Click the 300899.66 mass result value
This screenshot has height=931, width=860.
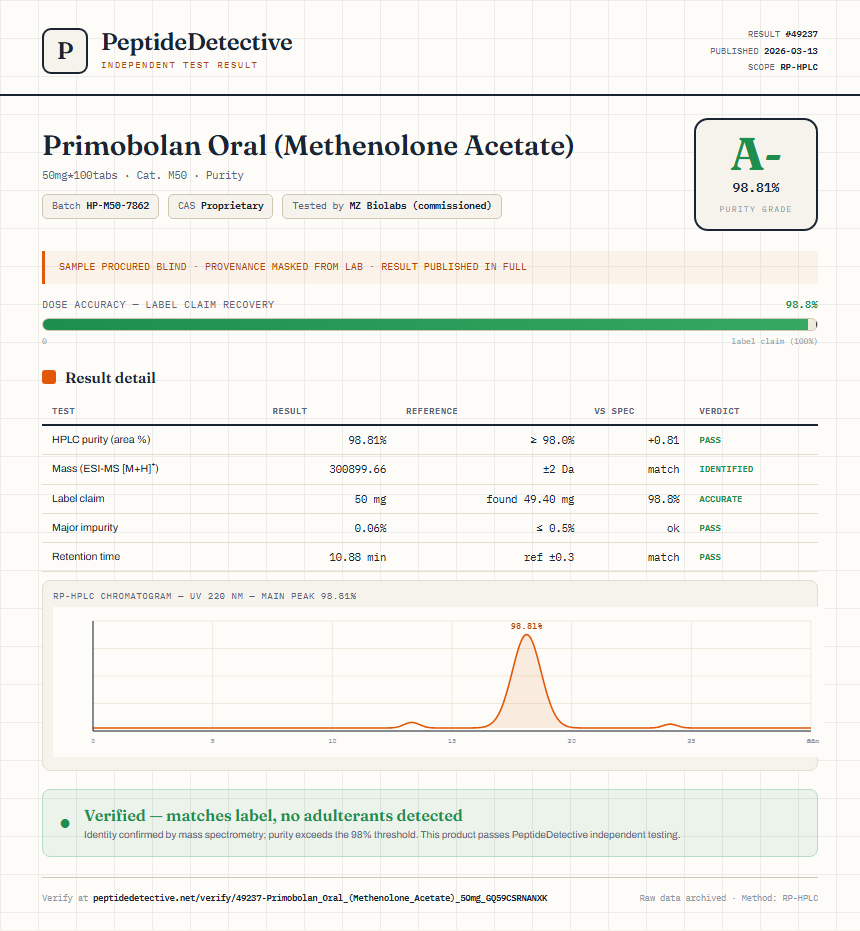point(358,469)
